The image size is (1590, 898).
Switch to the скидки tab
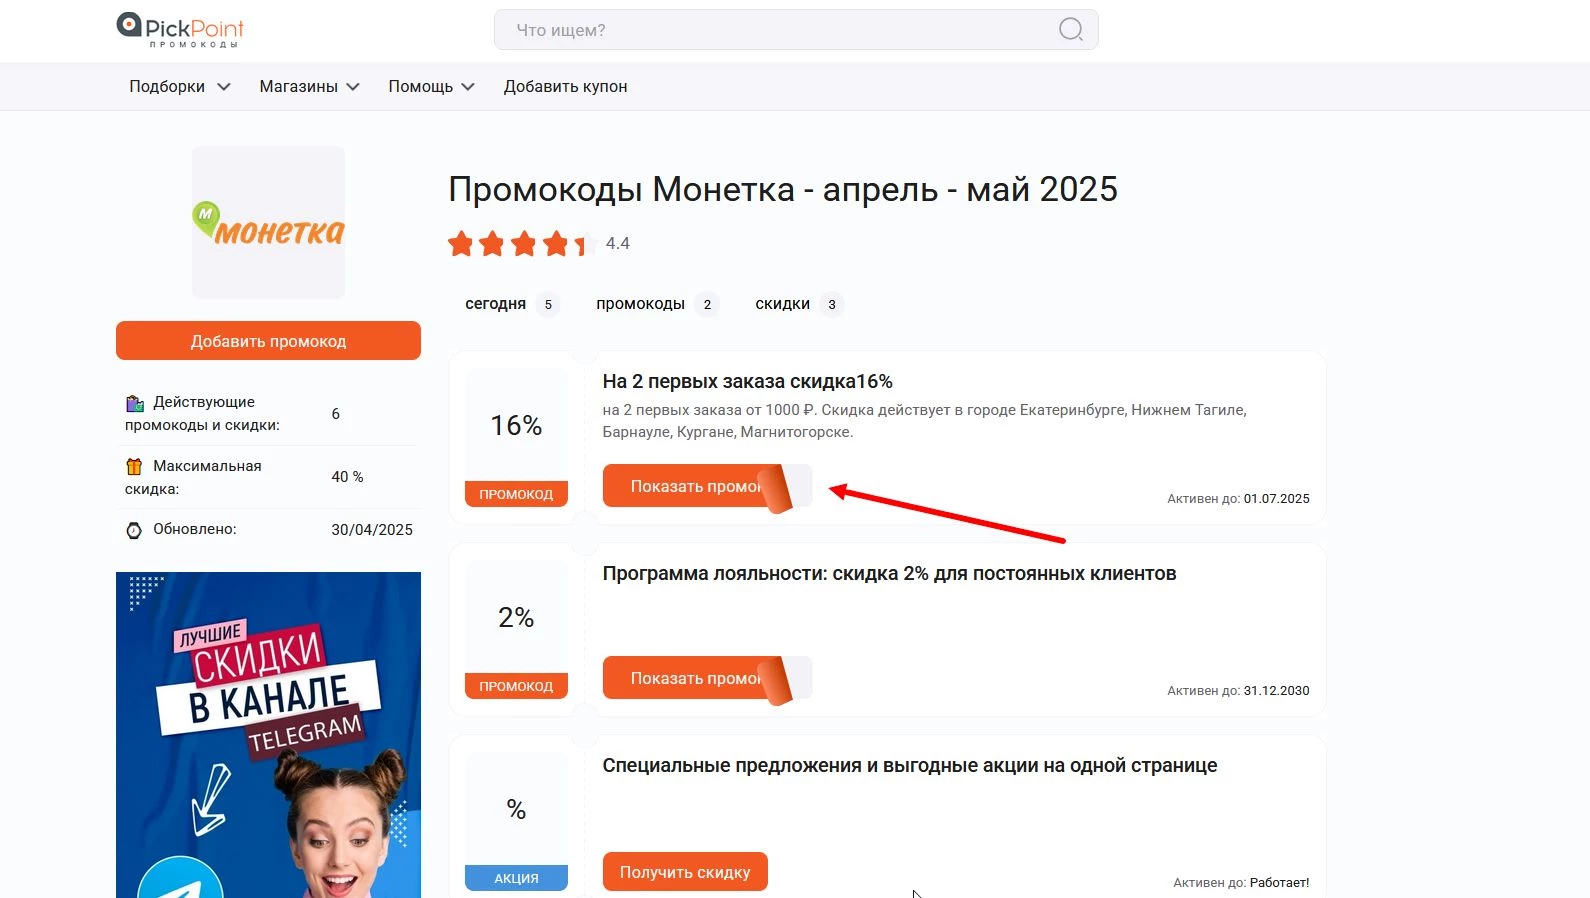[x=798, y=304]
